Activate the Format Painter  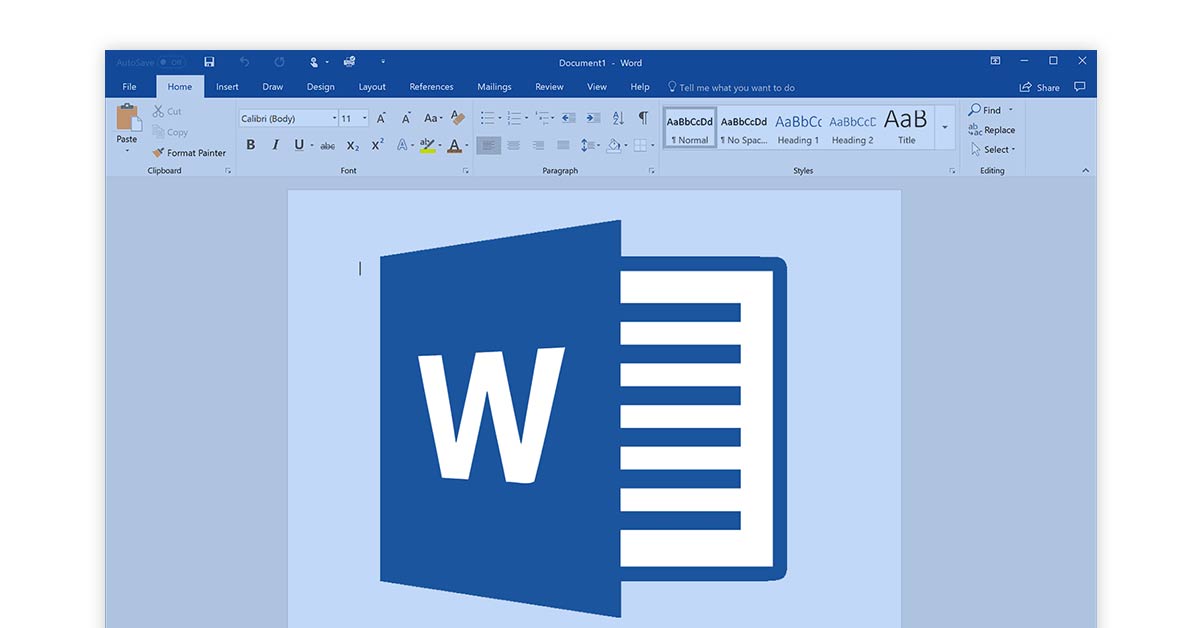[x=189, y=153]
